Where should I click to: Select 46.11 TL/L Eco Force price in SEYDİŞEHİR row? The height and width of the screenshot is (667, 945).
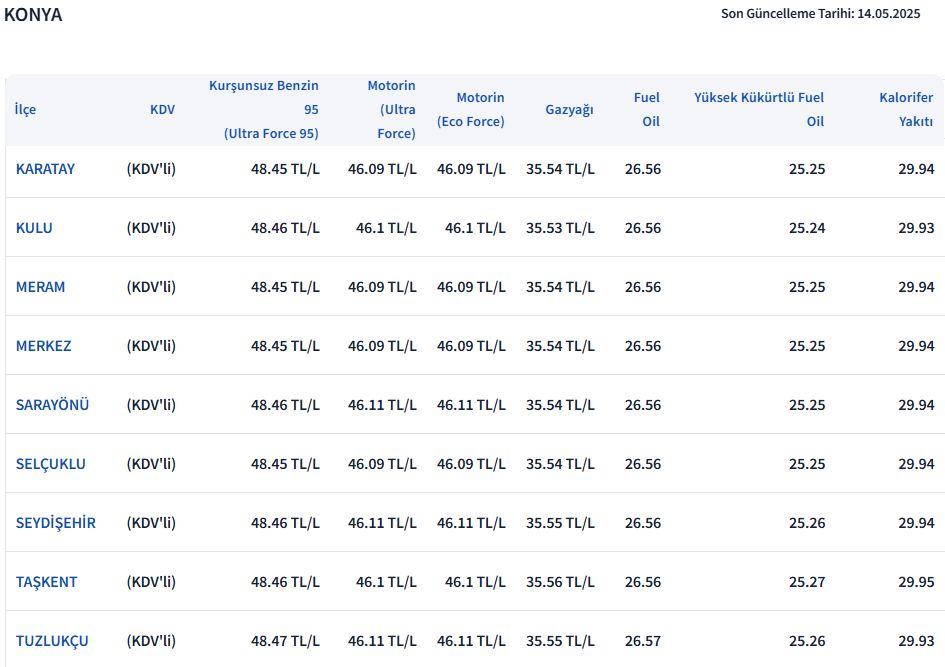471,524
